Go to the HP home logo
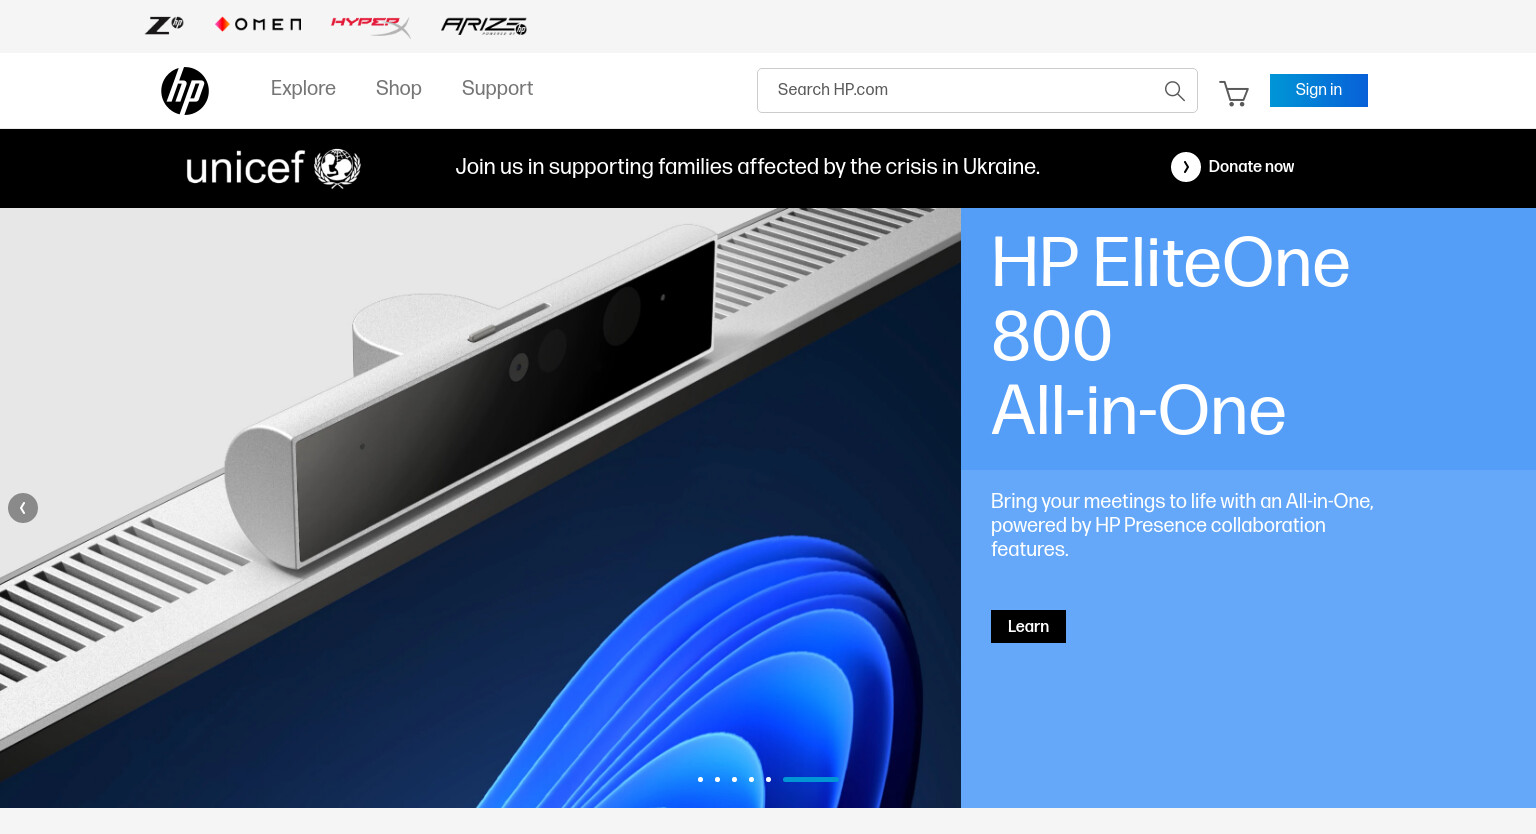Viewport: 1536px width, 834px height. [x=185, y=91]
